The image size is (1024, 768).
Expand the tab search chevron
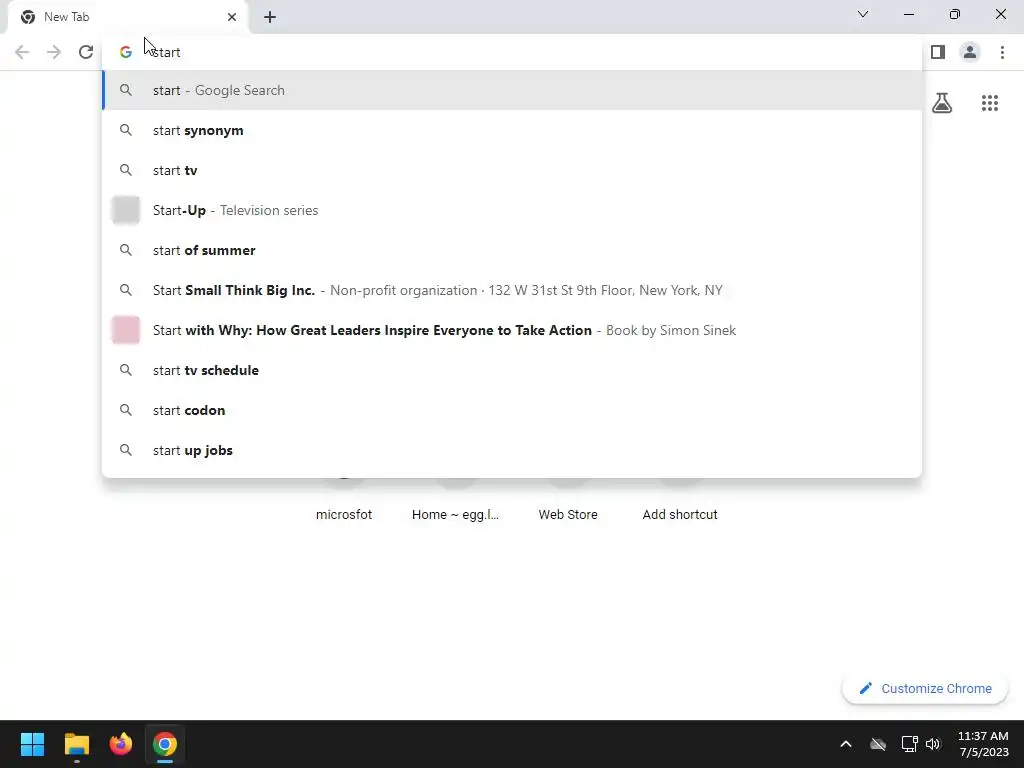coord(863,14)
